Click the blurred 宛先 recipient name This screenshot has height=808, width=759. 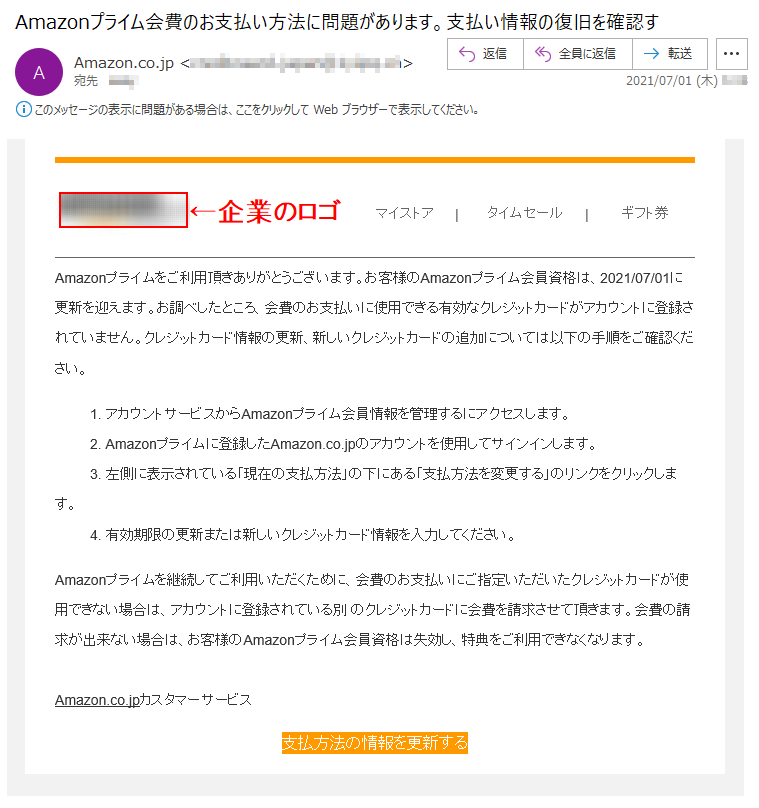coord(123,81)
